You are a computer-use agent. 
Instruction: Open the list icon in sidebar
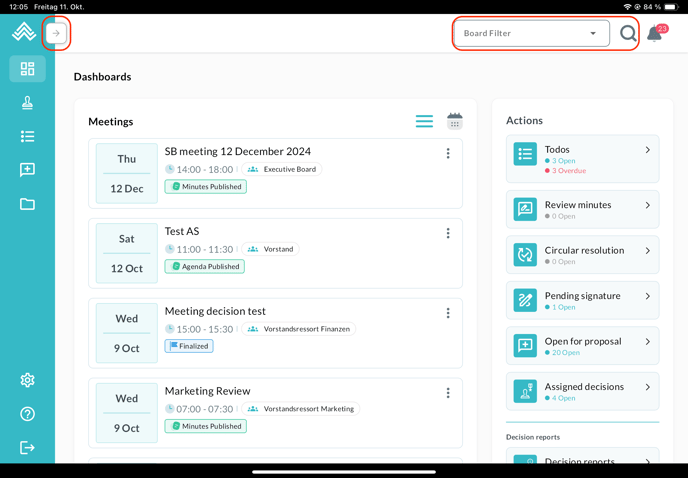(x=27, y=136)
